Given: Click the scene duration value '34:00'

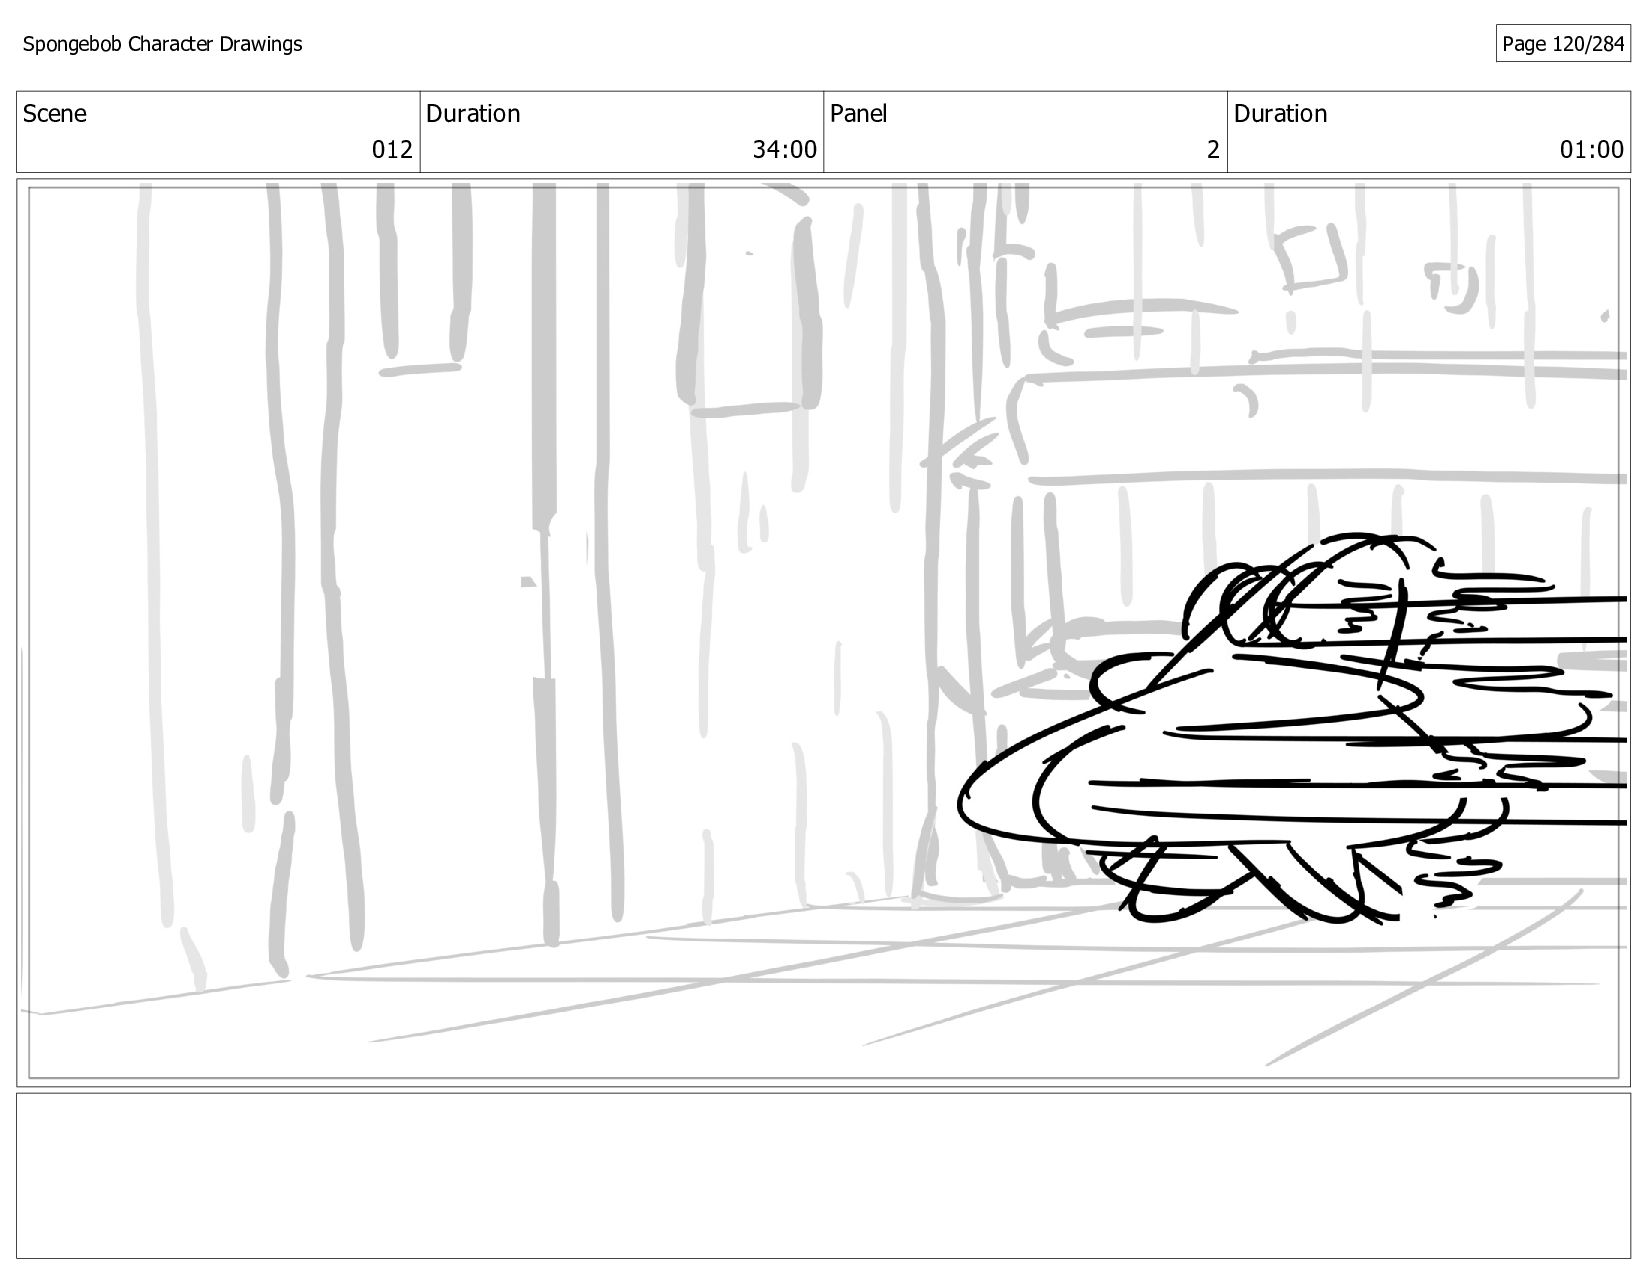Looking at the screenshot, I should point(785,150).
